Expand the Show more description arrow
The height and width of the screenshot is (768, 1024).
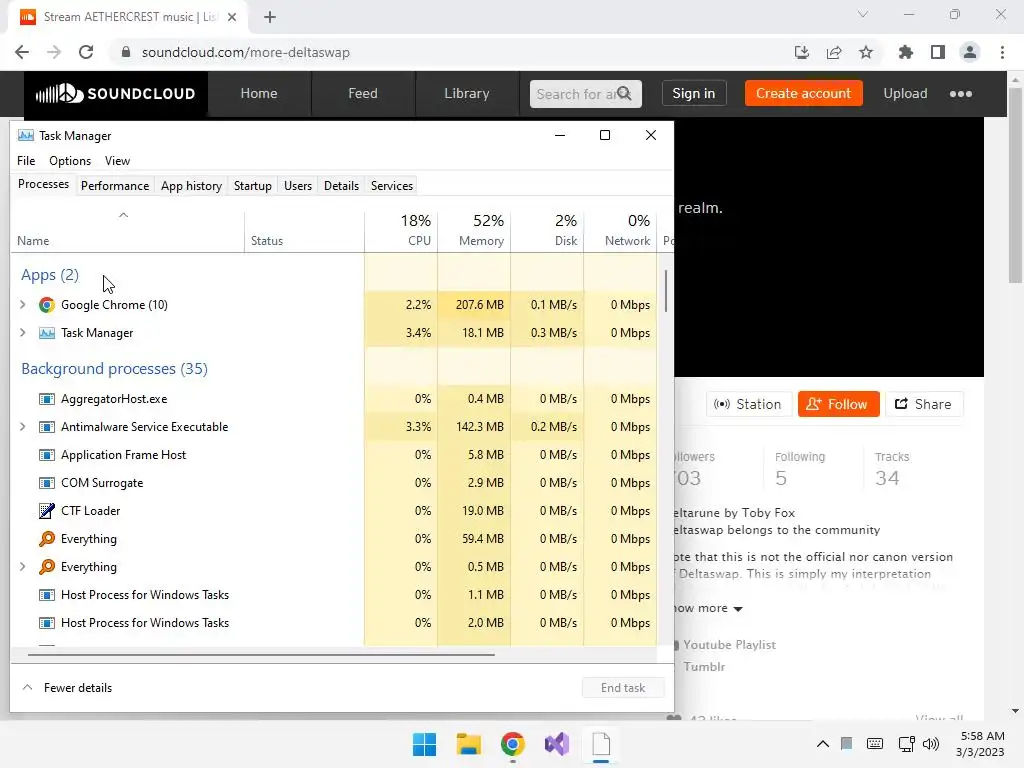pyautogui.click(x=738, y=609)
